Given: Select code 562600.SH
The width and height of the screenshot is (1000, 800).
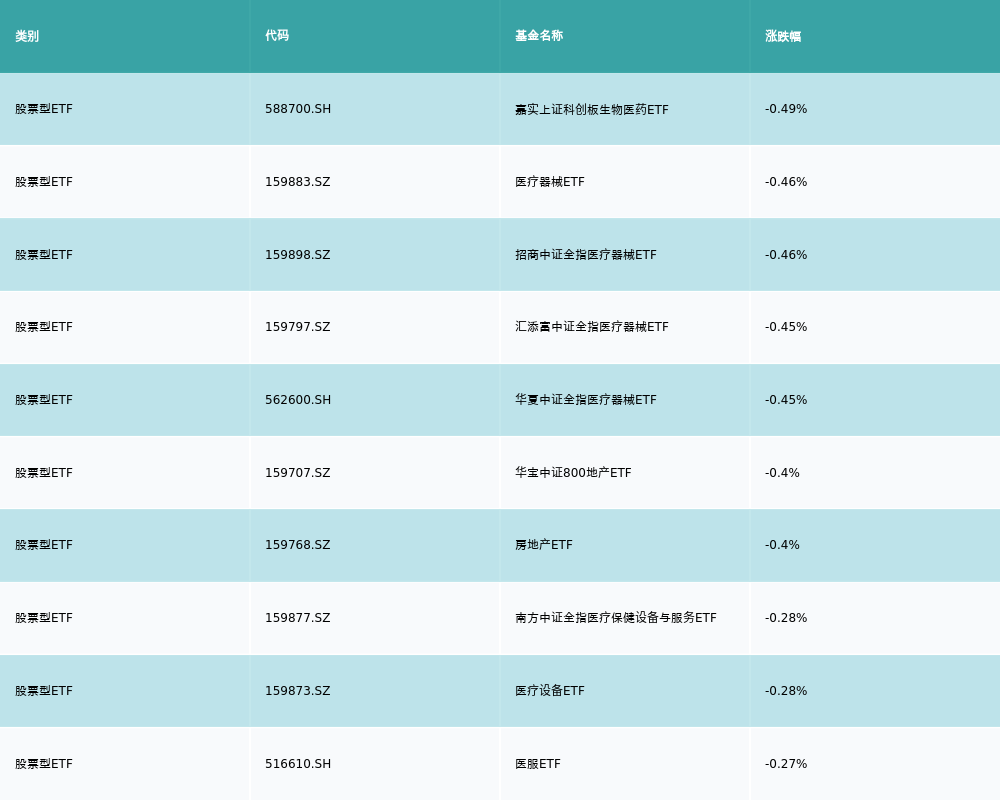Looking at the screenshot, I should coord(298,400).
